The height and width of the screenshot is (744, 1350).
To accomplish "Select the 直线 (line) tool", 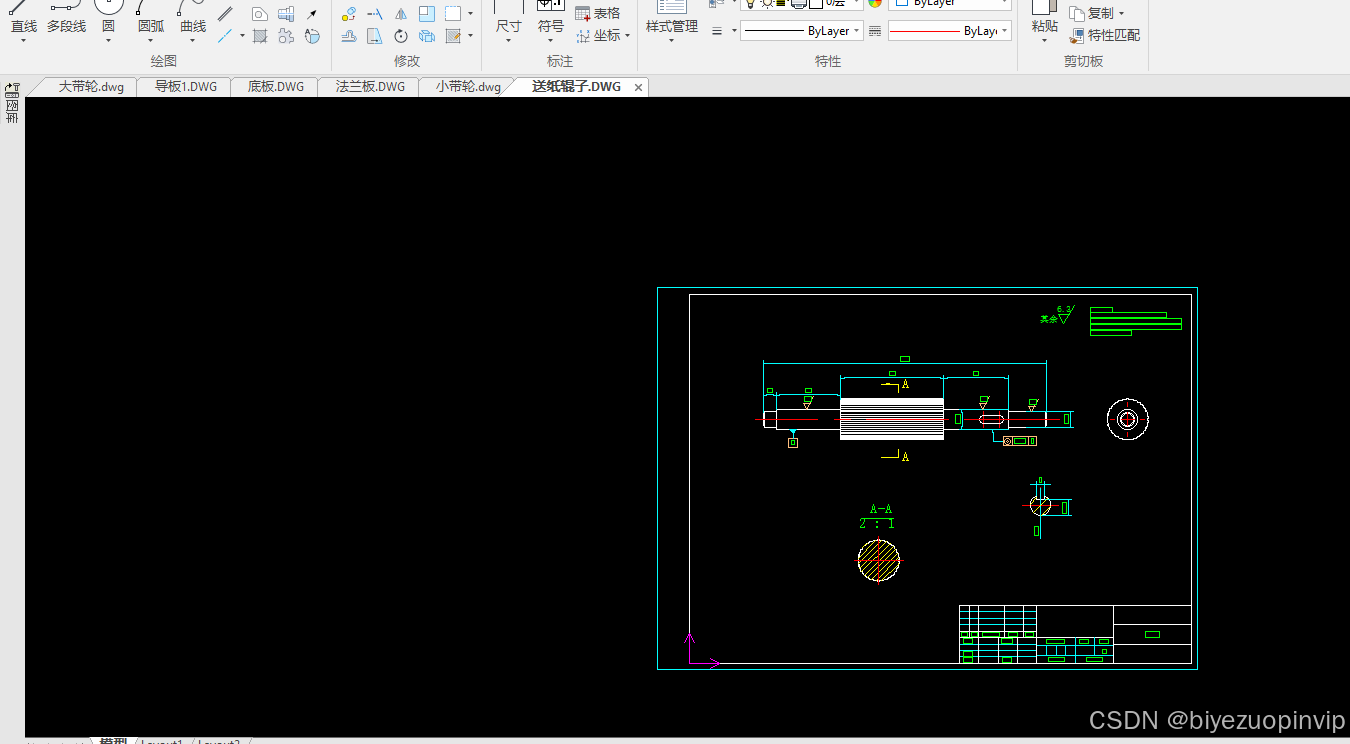I will 24,18.
